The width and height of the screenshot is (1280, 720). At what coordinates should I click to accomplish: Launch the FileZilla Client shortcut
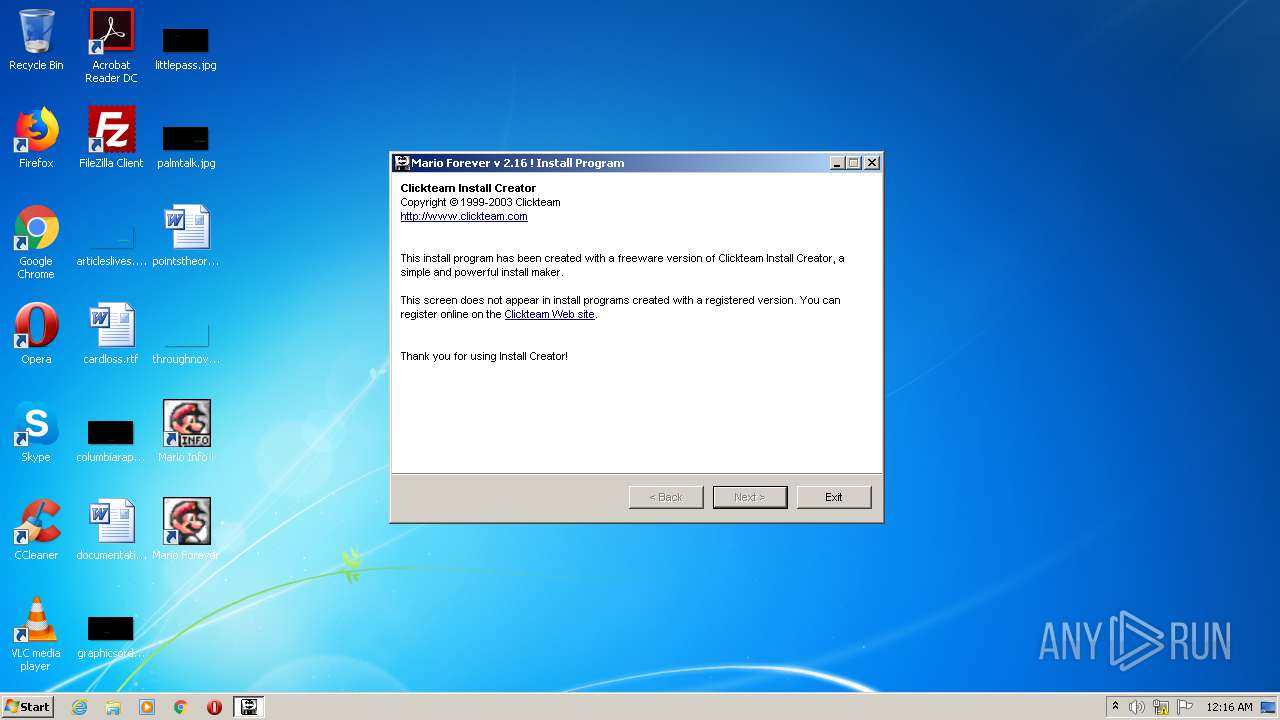click(111, 138)
